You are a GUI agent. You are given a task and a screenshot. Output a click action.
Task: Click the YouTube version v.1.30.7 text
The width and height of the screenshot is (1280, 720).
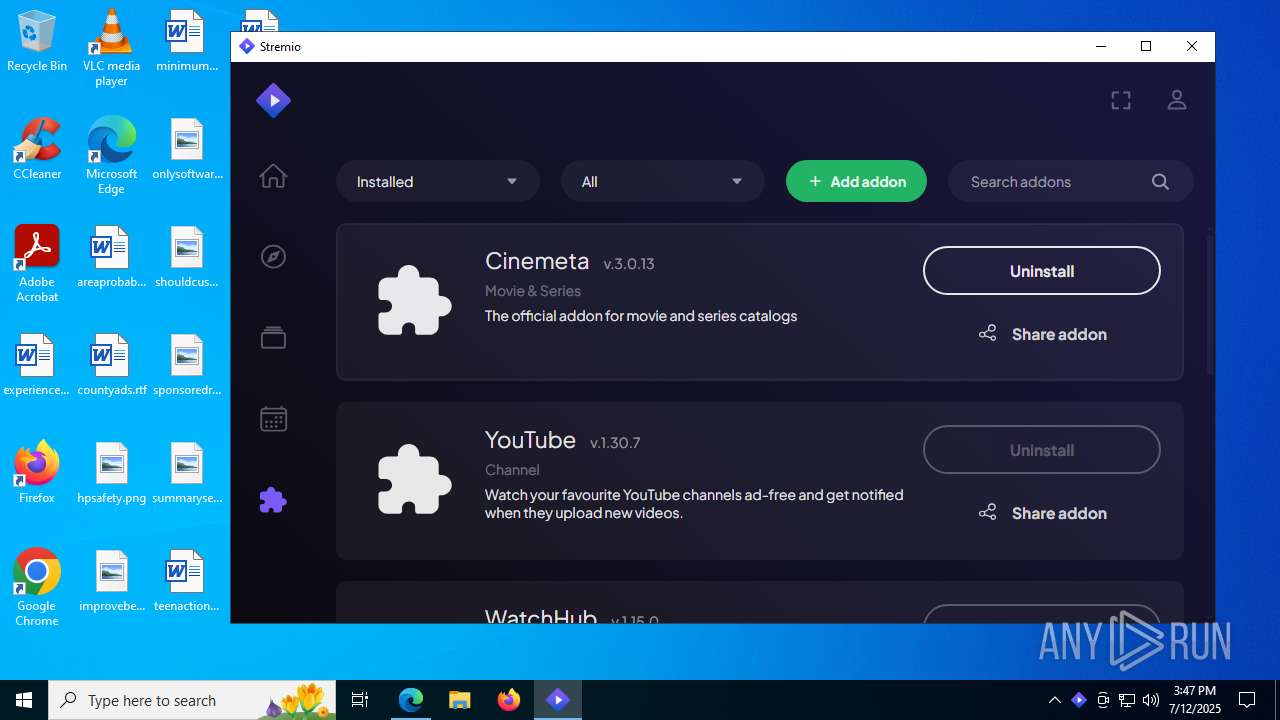(615, 443)
